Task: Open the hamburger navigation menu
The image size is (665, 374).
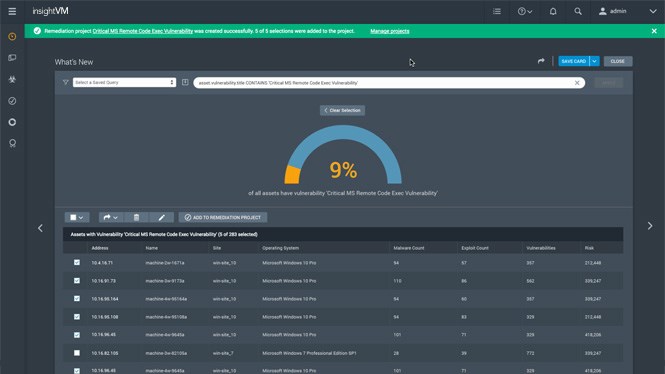Action: pos(12,11)
